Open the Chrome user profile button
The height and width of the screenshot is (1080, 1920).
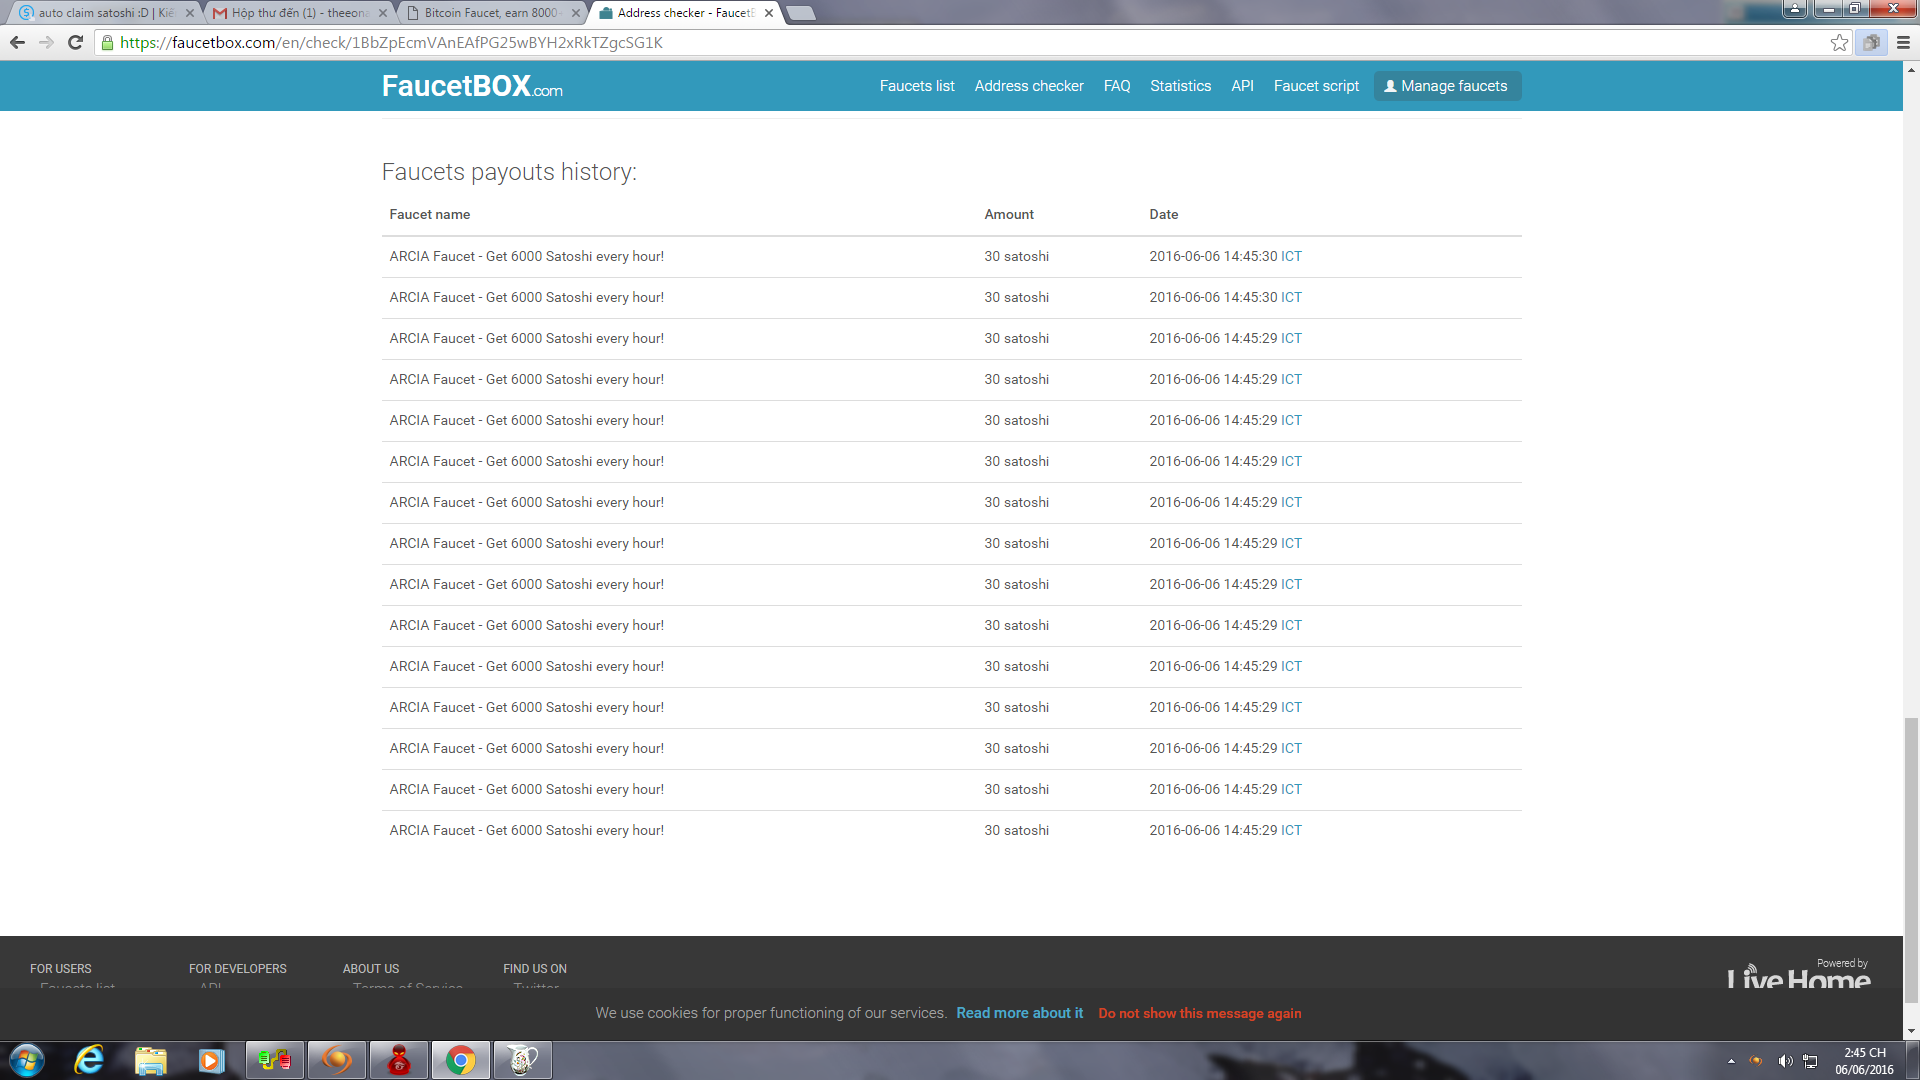pyautogui.click(x=1794, y=9)
